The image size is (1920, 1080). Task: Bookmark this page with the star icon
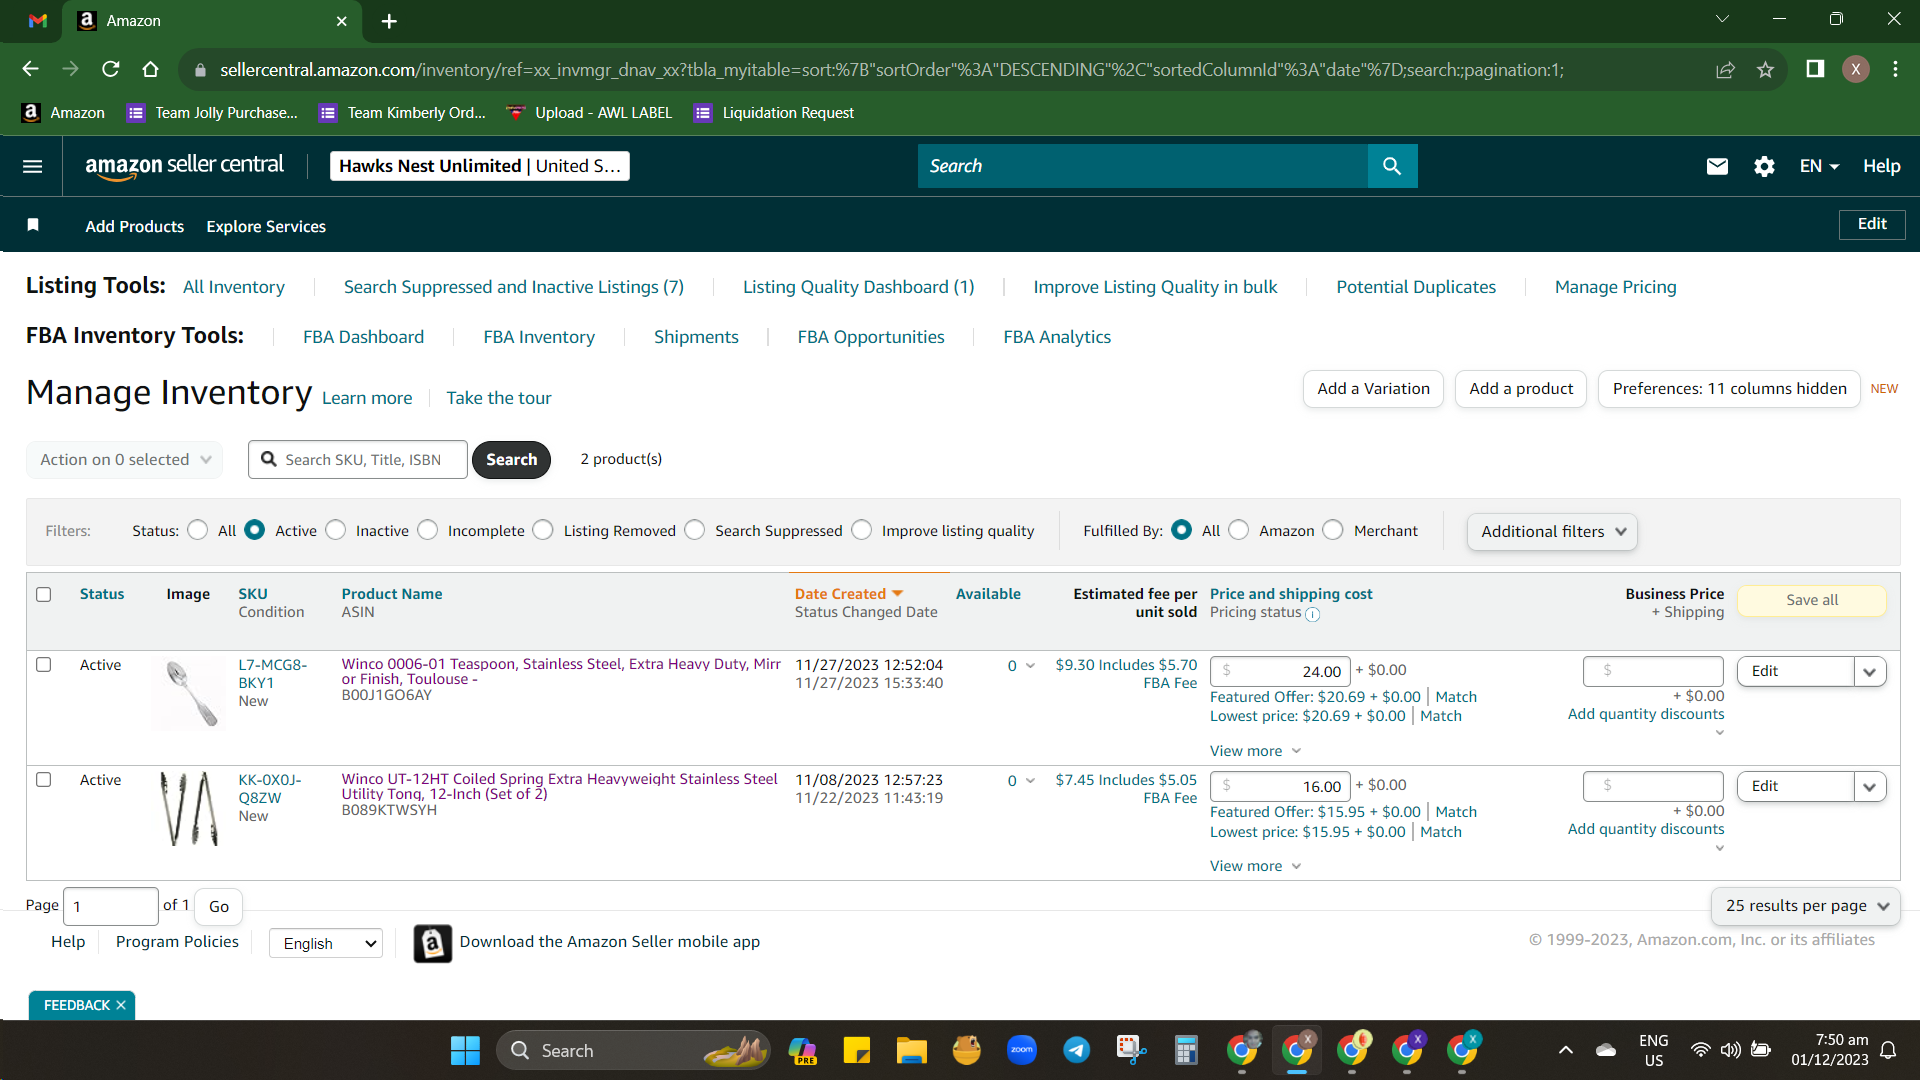tap(1765, 69)
